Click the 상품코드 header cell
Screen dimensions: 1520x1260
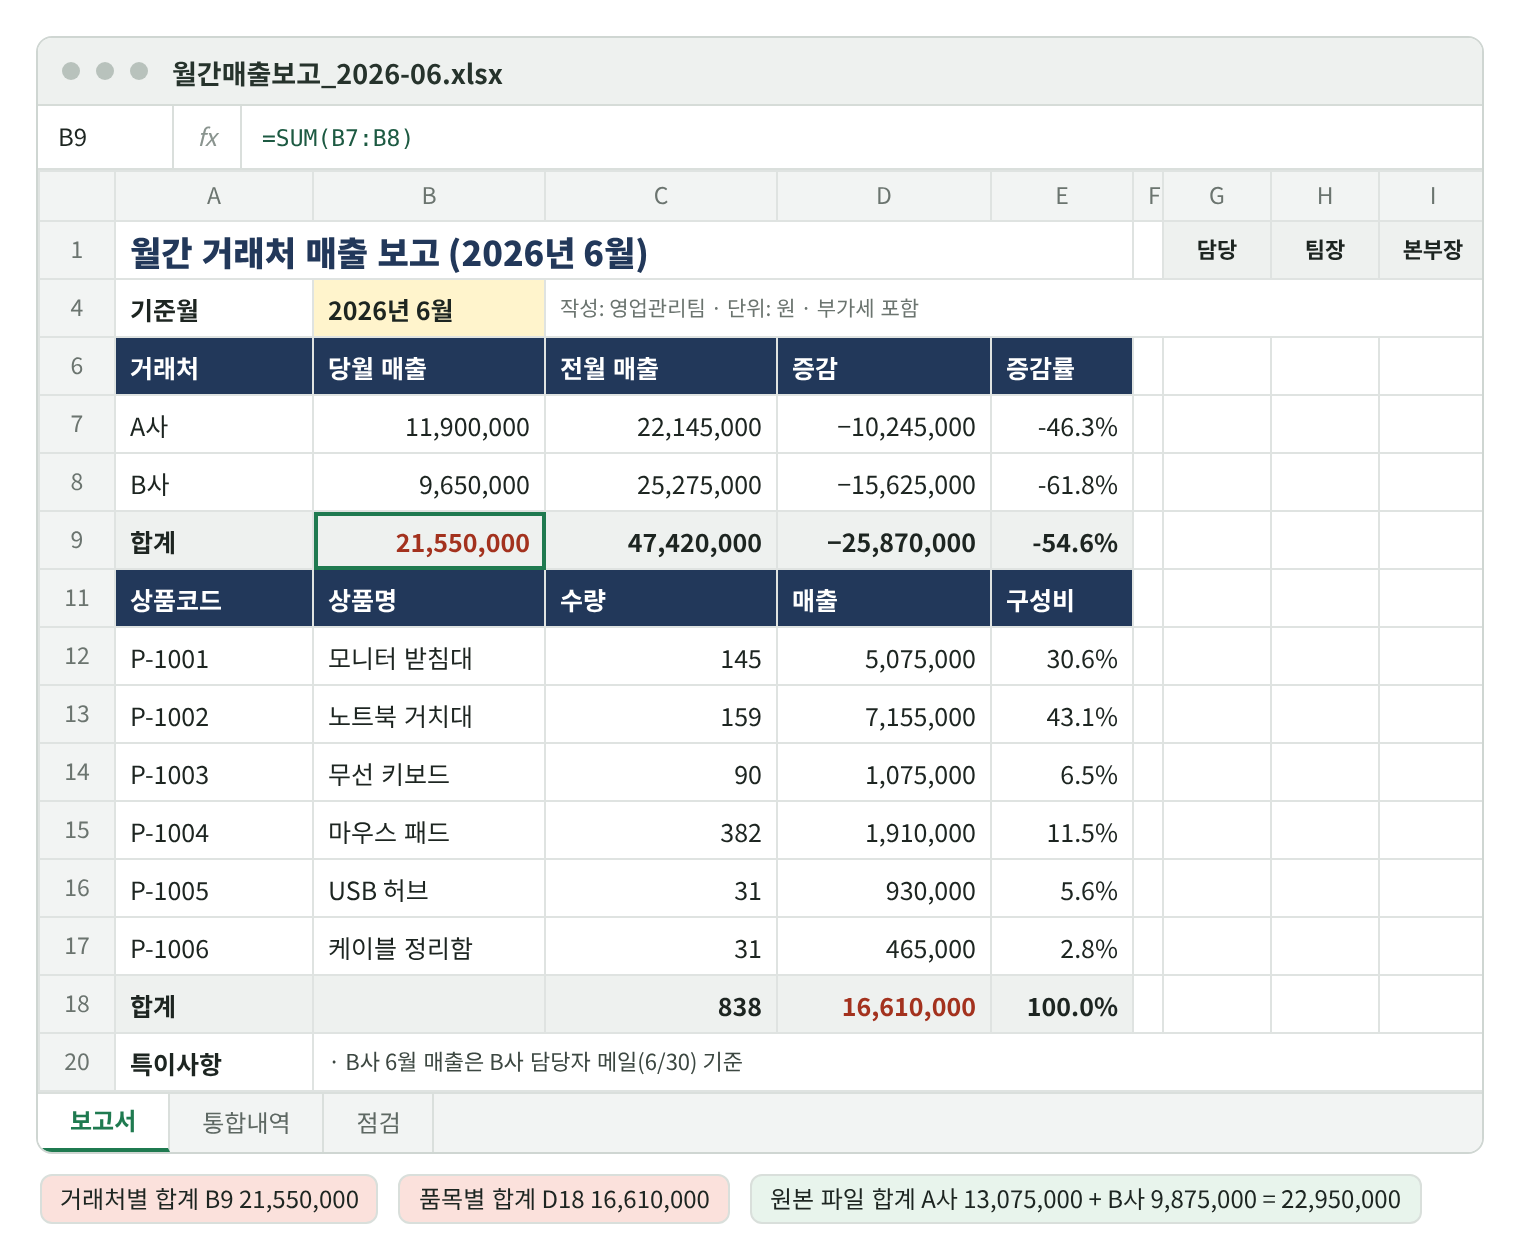coord(214,599)
